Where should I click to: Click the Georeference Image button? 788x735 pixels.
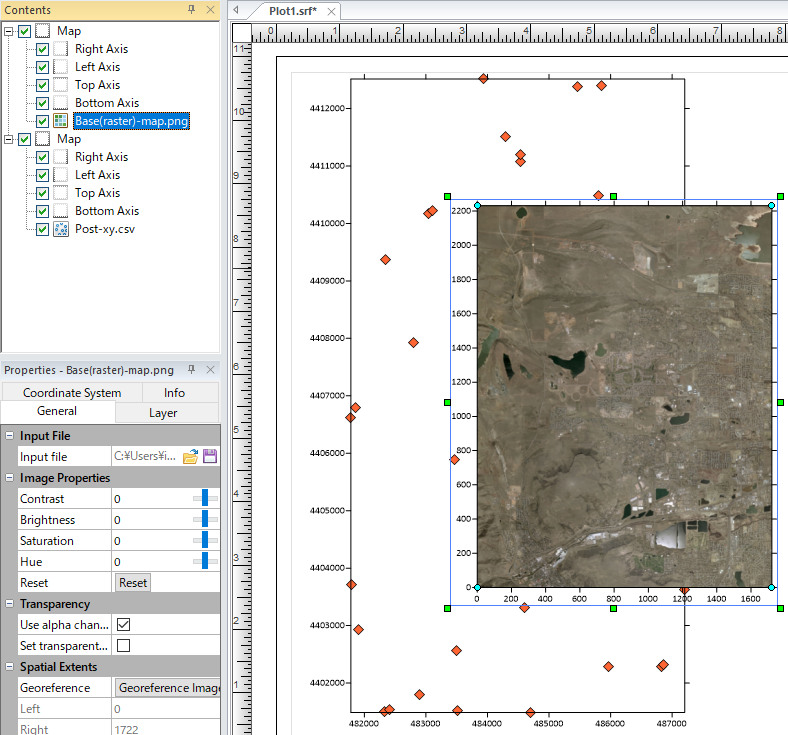(168, 688)
